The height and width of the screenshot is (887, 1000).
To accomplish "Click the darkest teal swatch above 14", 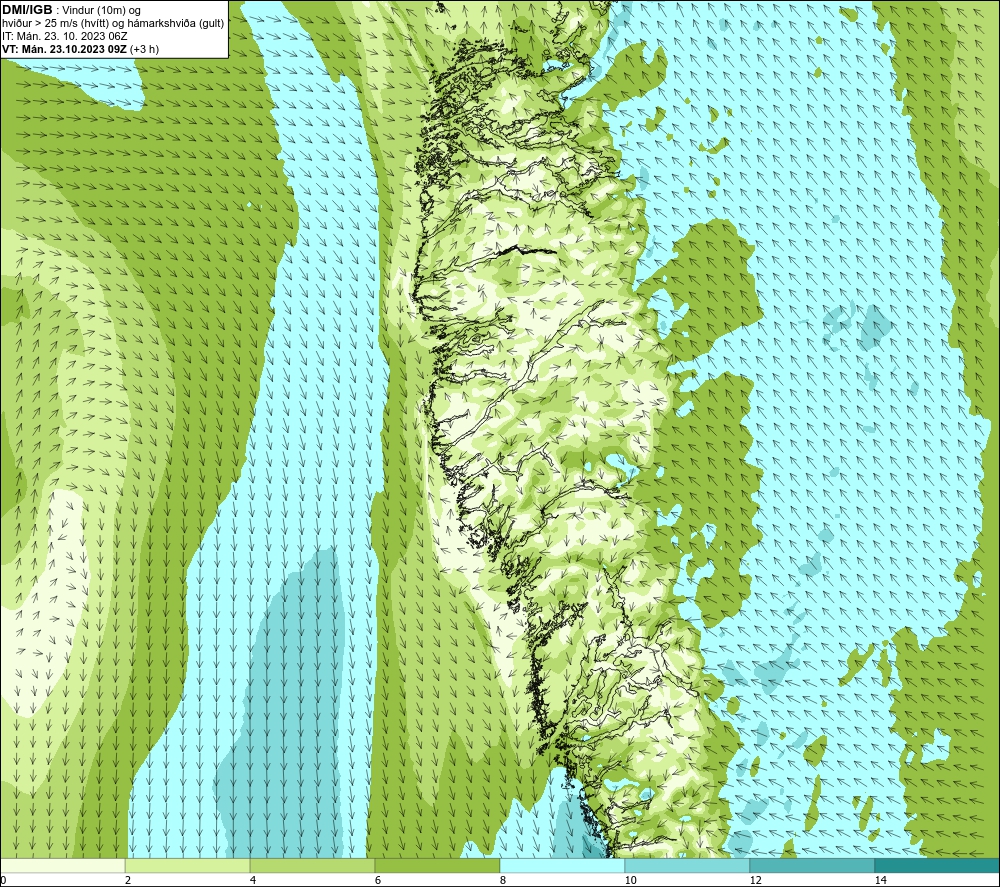I will 938,865.
